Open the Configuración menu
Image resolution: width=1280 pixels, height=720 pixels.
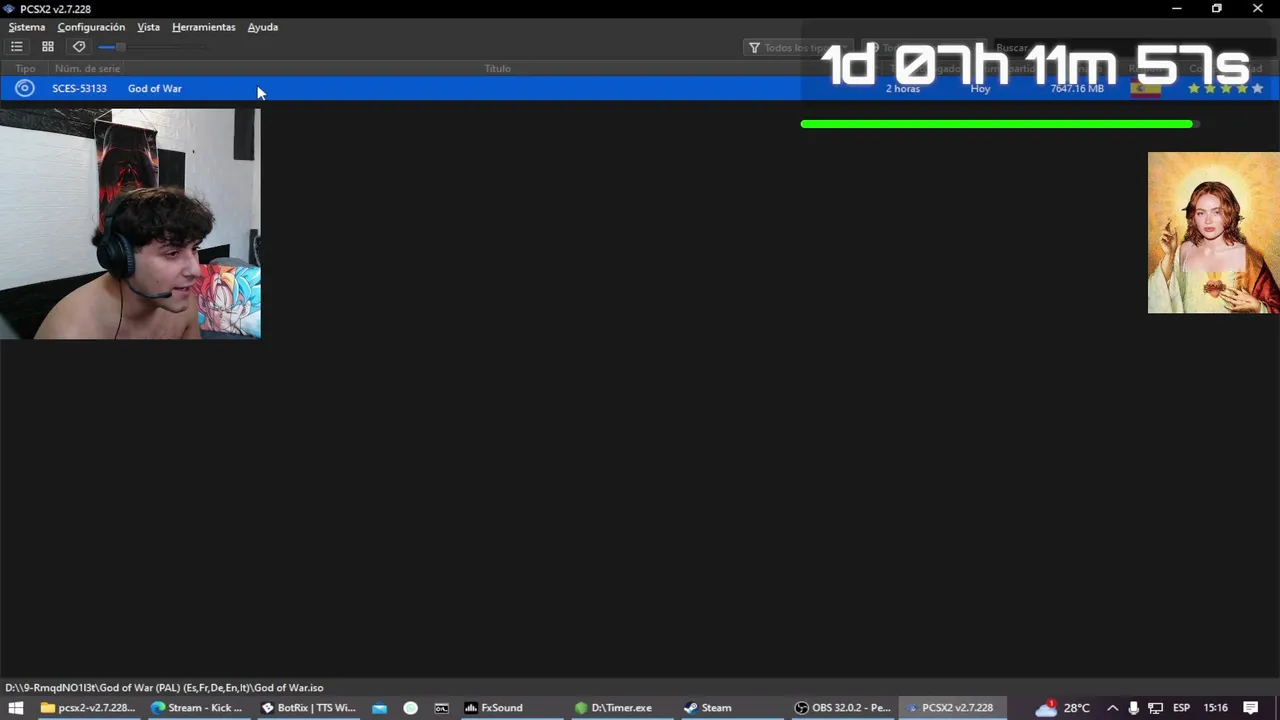tap(91, 27)
